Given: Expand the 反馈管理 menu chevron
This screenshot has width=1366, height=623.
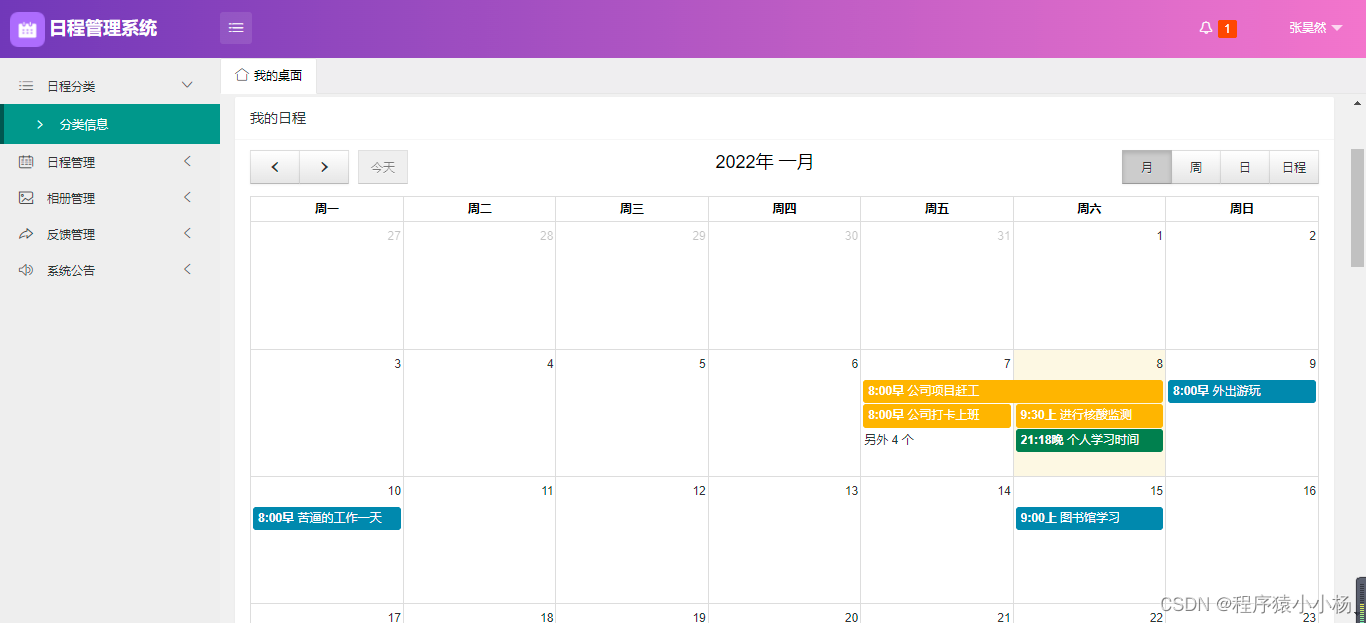Looking at the screenshot, I should tap(187, 233).
